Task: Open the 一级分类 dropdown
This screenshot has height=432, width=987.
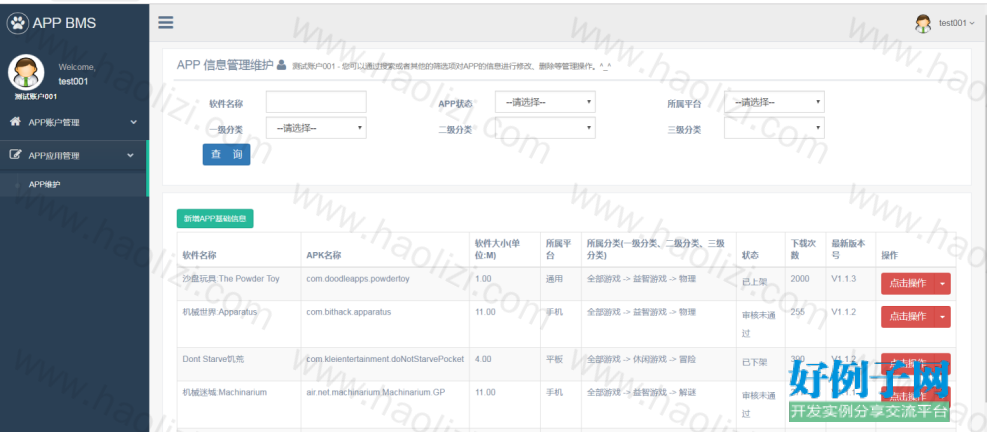Action: click(317, 128)
